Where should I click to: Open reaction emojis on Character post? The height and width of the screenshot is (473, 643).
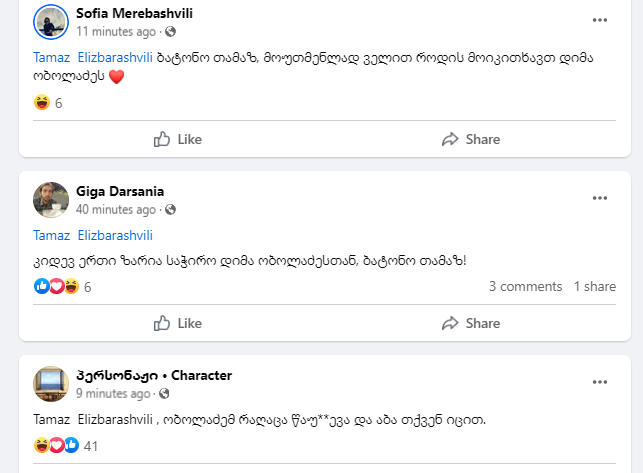56,445
